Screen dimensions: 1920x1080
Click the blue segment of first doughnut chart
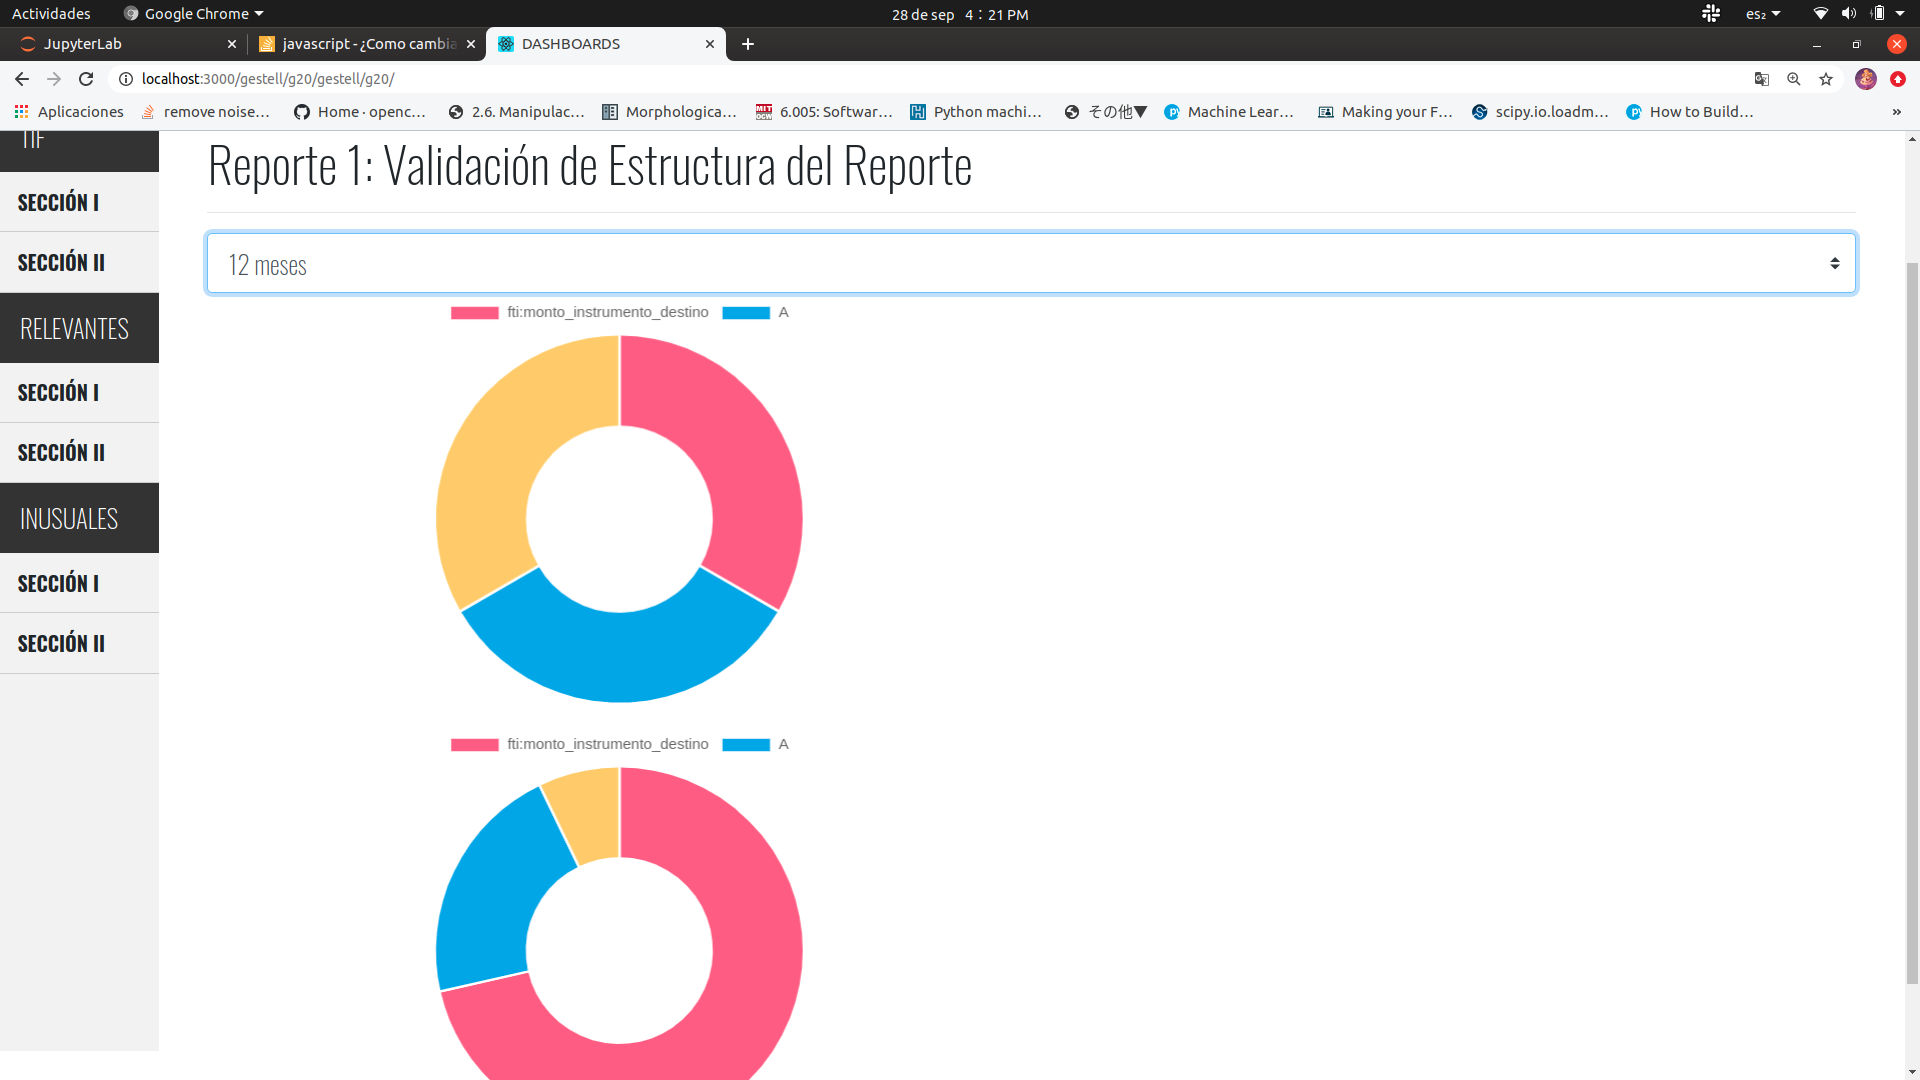click(619, 655)
